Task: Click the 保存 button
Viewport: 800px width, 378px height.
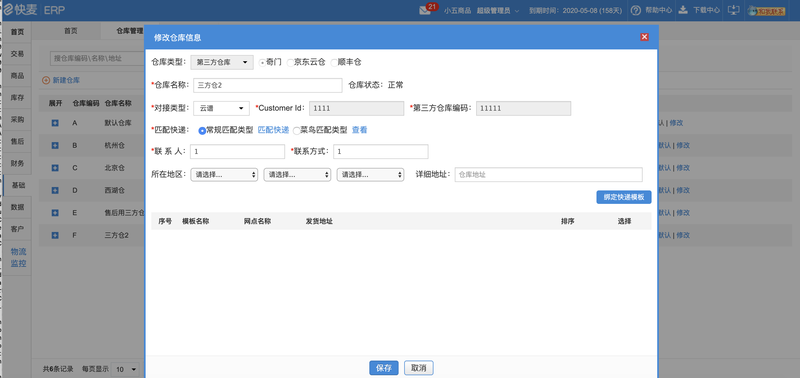Action: (x=384, y=368)
